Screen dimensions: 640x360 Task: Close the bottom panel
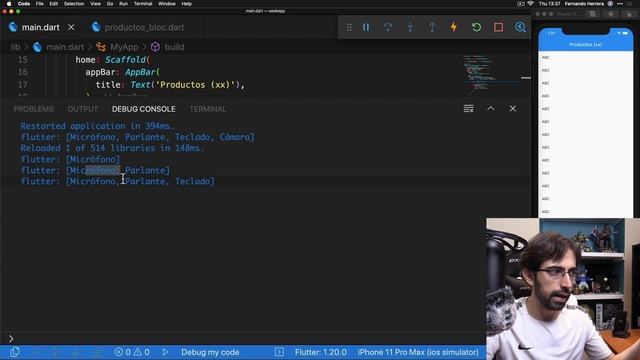point(513,109)
